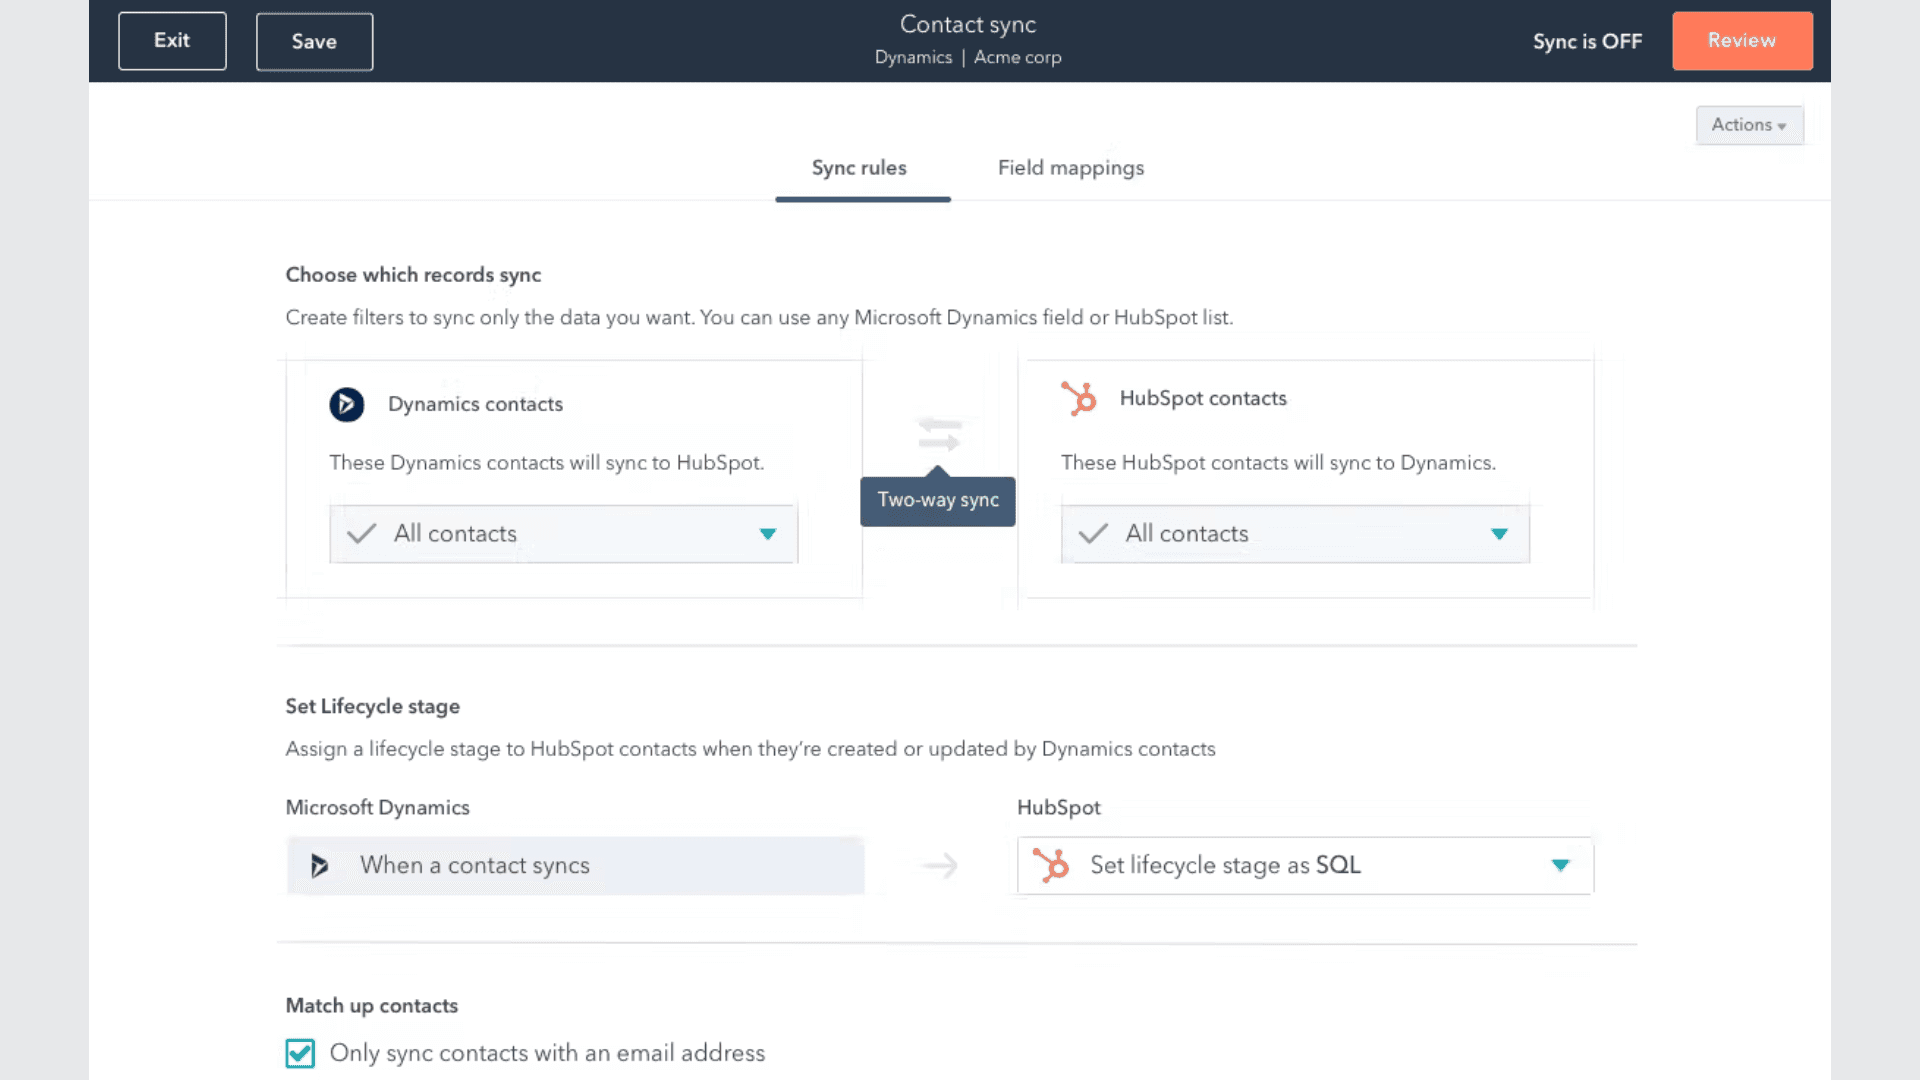
Task: Click the HubSpot sprocket icon beside HubSpot contacts
Action: point(1079,398)
